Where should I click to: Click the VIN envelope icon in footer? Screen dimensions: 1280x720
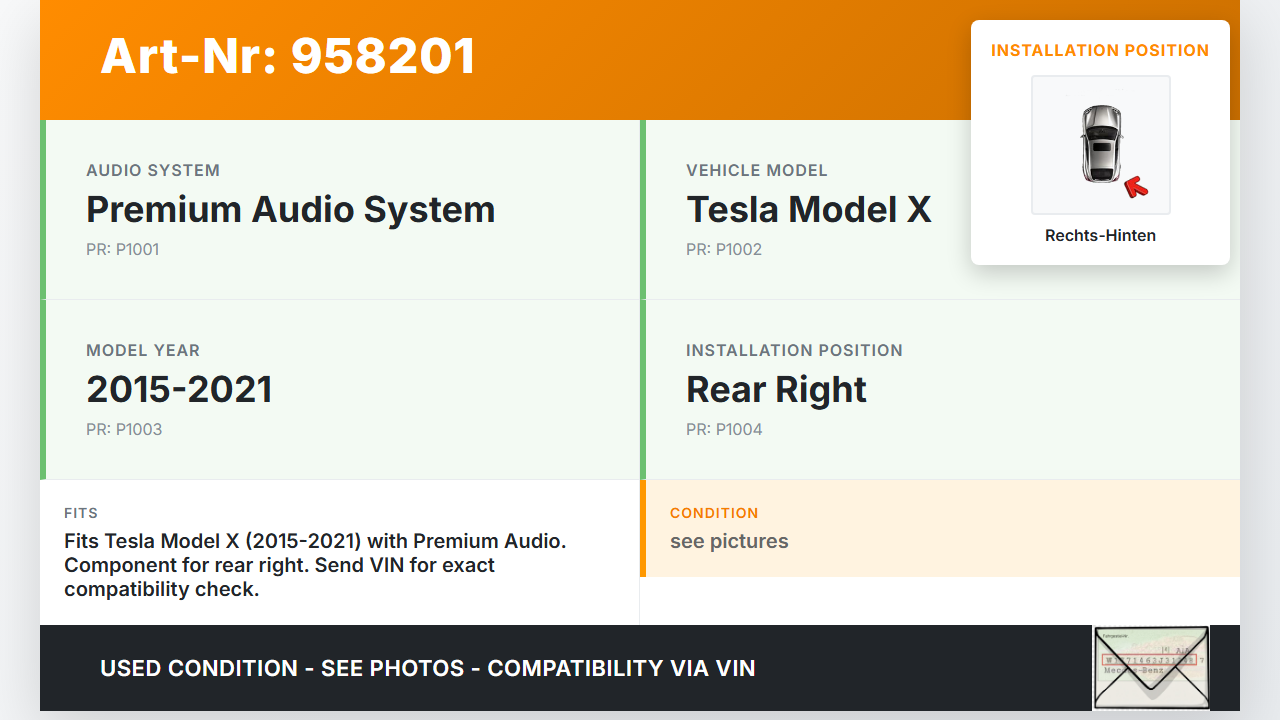(x=1150, y=667)
